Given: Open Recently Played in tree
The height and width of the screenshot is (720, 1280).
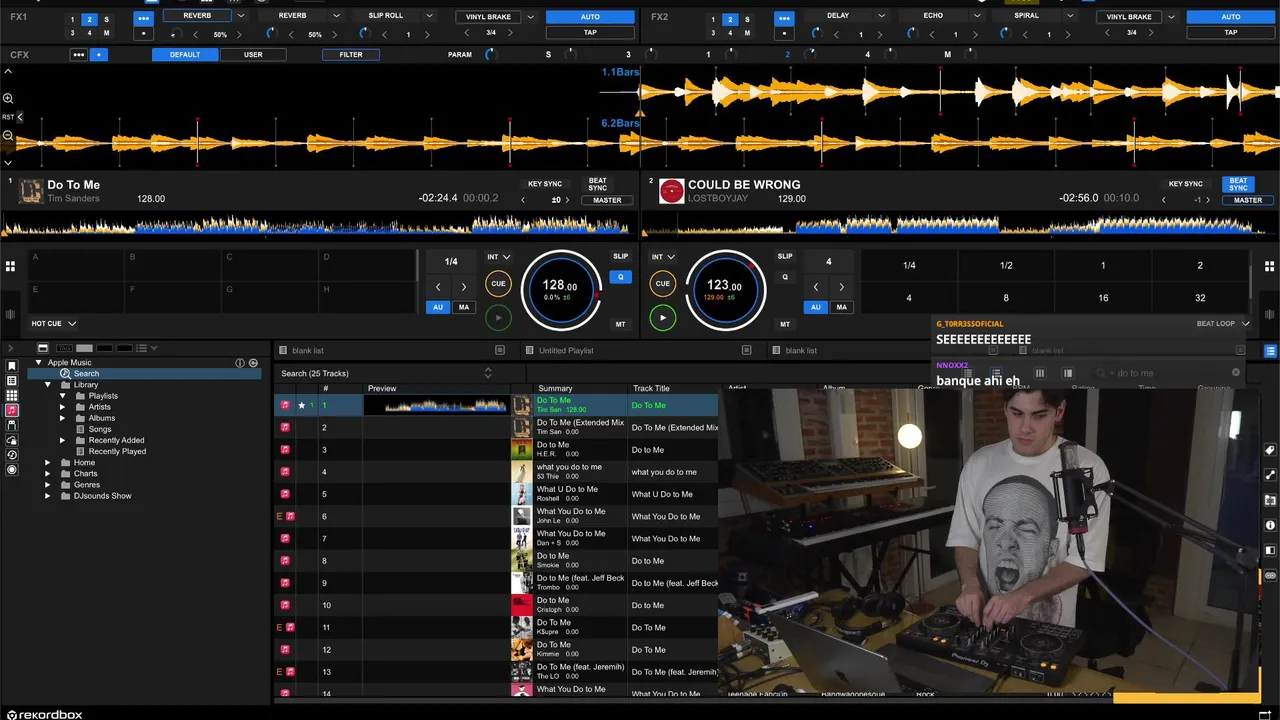Looking at the screenshot, I should pos(117,451).
